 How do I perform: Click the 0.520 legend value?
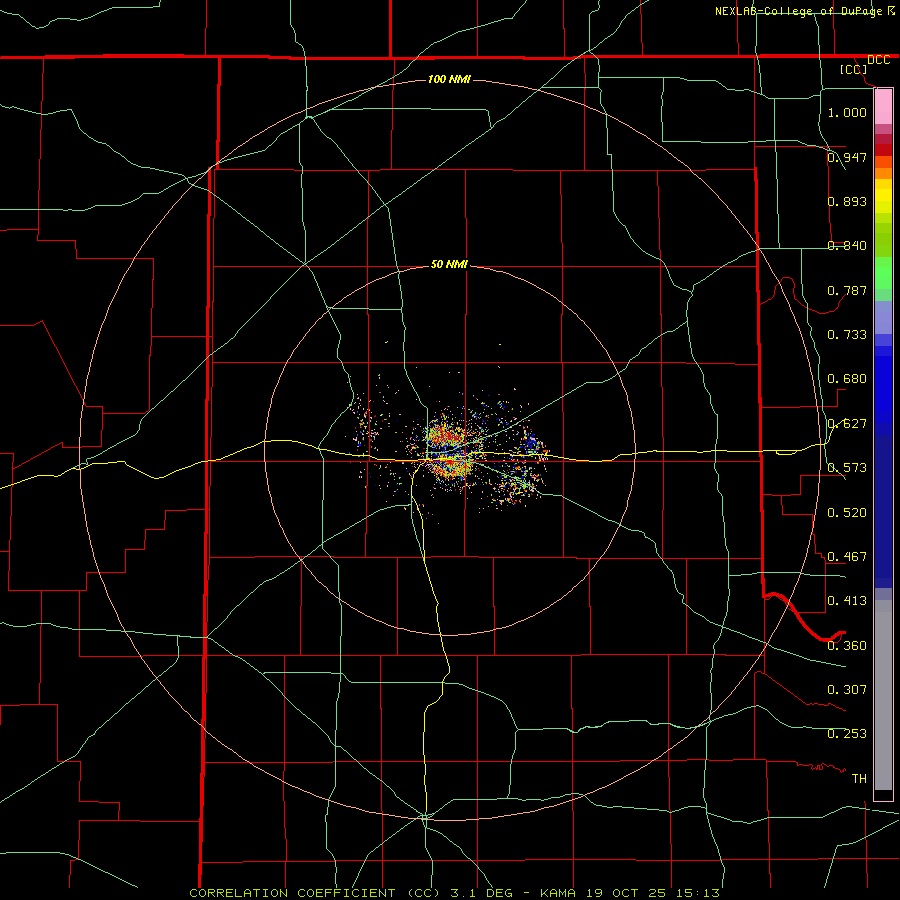click(847, 513)
